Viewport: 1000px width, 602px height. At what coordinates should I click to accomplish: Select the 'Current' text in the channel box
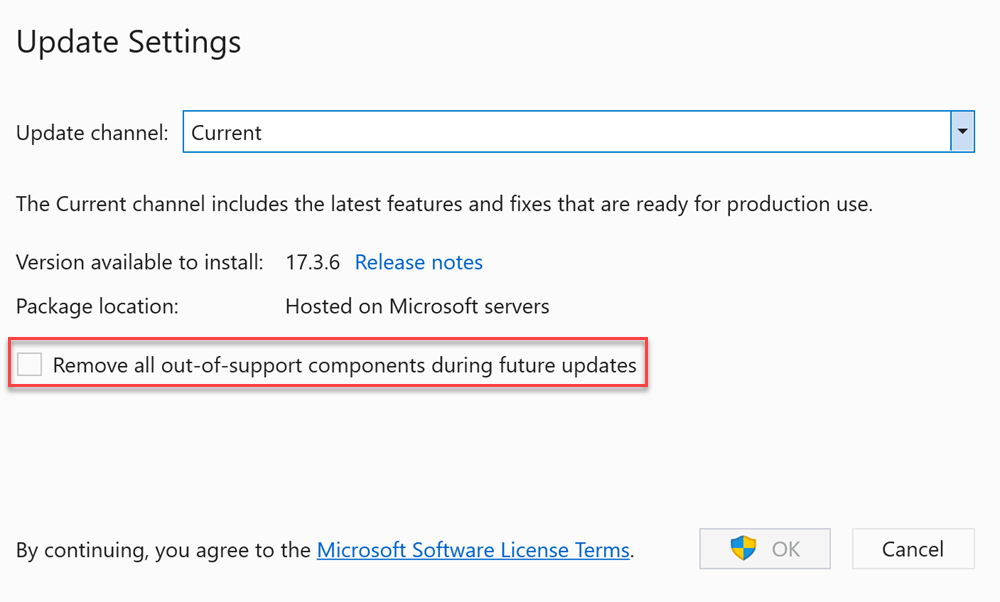tap(226, 133)
